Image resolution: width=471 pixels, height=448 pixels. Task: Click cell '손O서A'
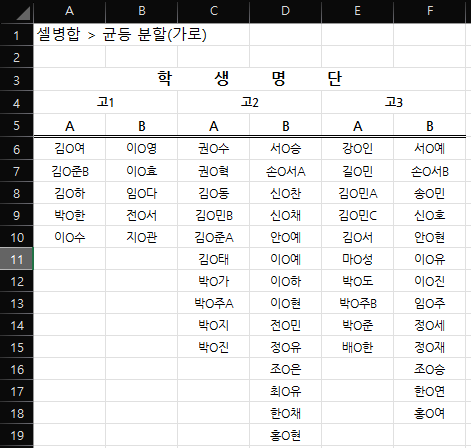point(286,171)
